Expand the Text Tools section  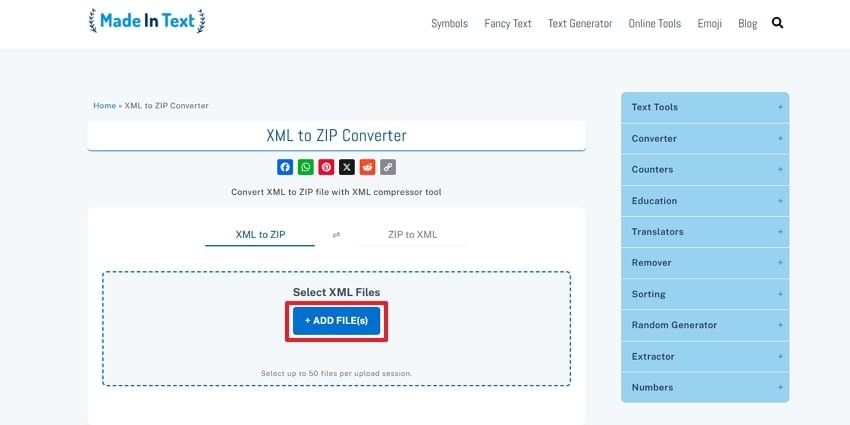coord(705,107)
